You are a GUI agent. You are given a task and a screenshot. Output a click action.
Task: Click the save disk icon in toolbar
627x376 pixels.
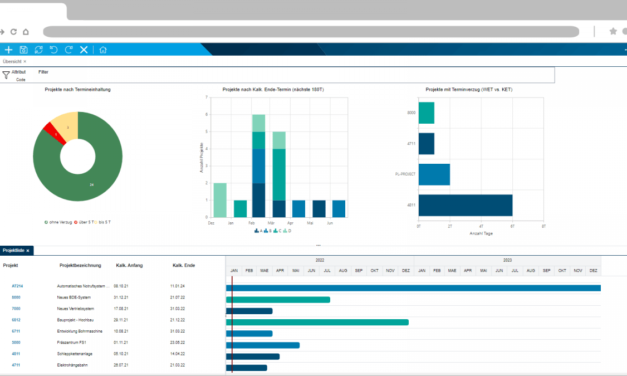pos(24,50)
